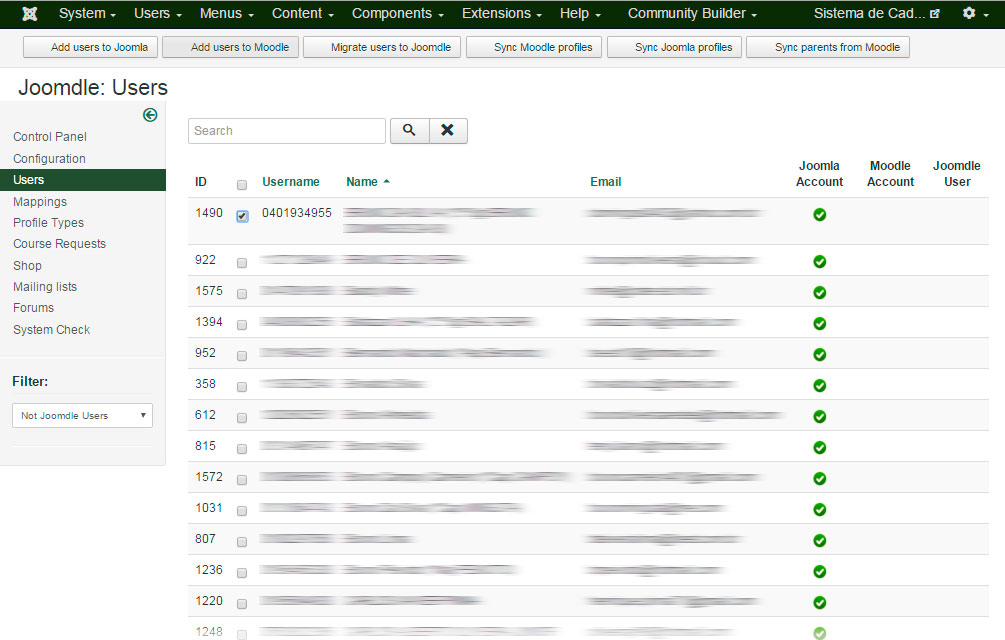Click in the Search input field

coord(286,131)
